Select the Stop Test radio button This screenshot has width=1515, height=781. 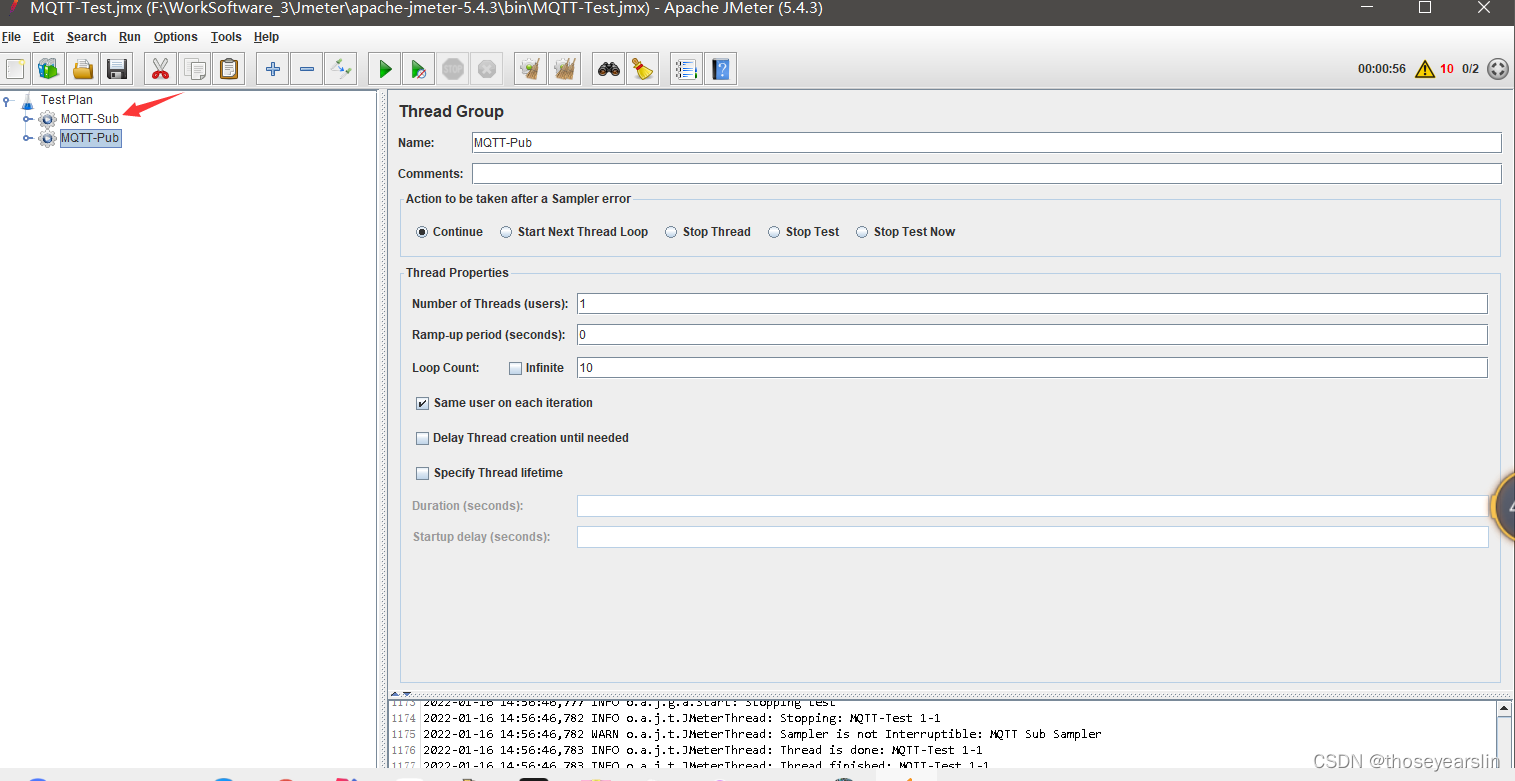coord(774,232)
